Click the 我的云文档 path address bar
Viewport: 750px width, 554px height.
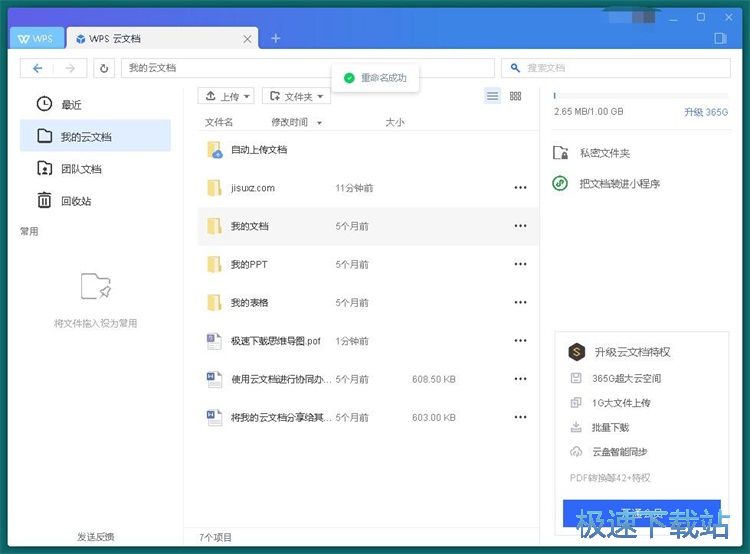point(308,68)
